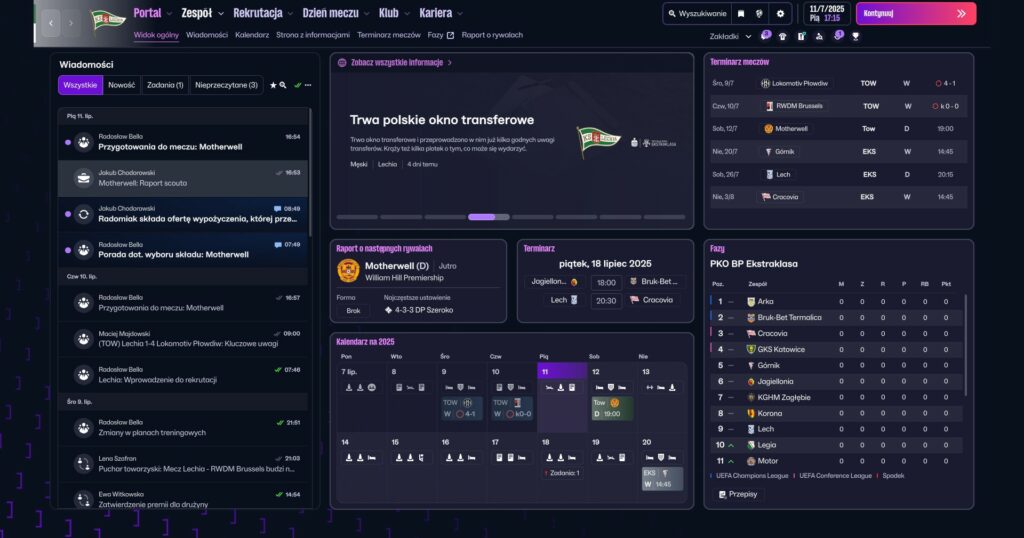This screenshot has height=538, width=1024.
Task: Click the star filter icon in Wiadomości
Action: [x=274, y=86]
